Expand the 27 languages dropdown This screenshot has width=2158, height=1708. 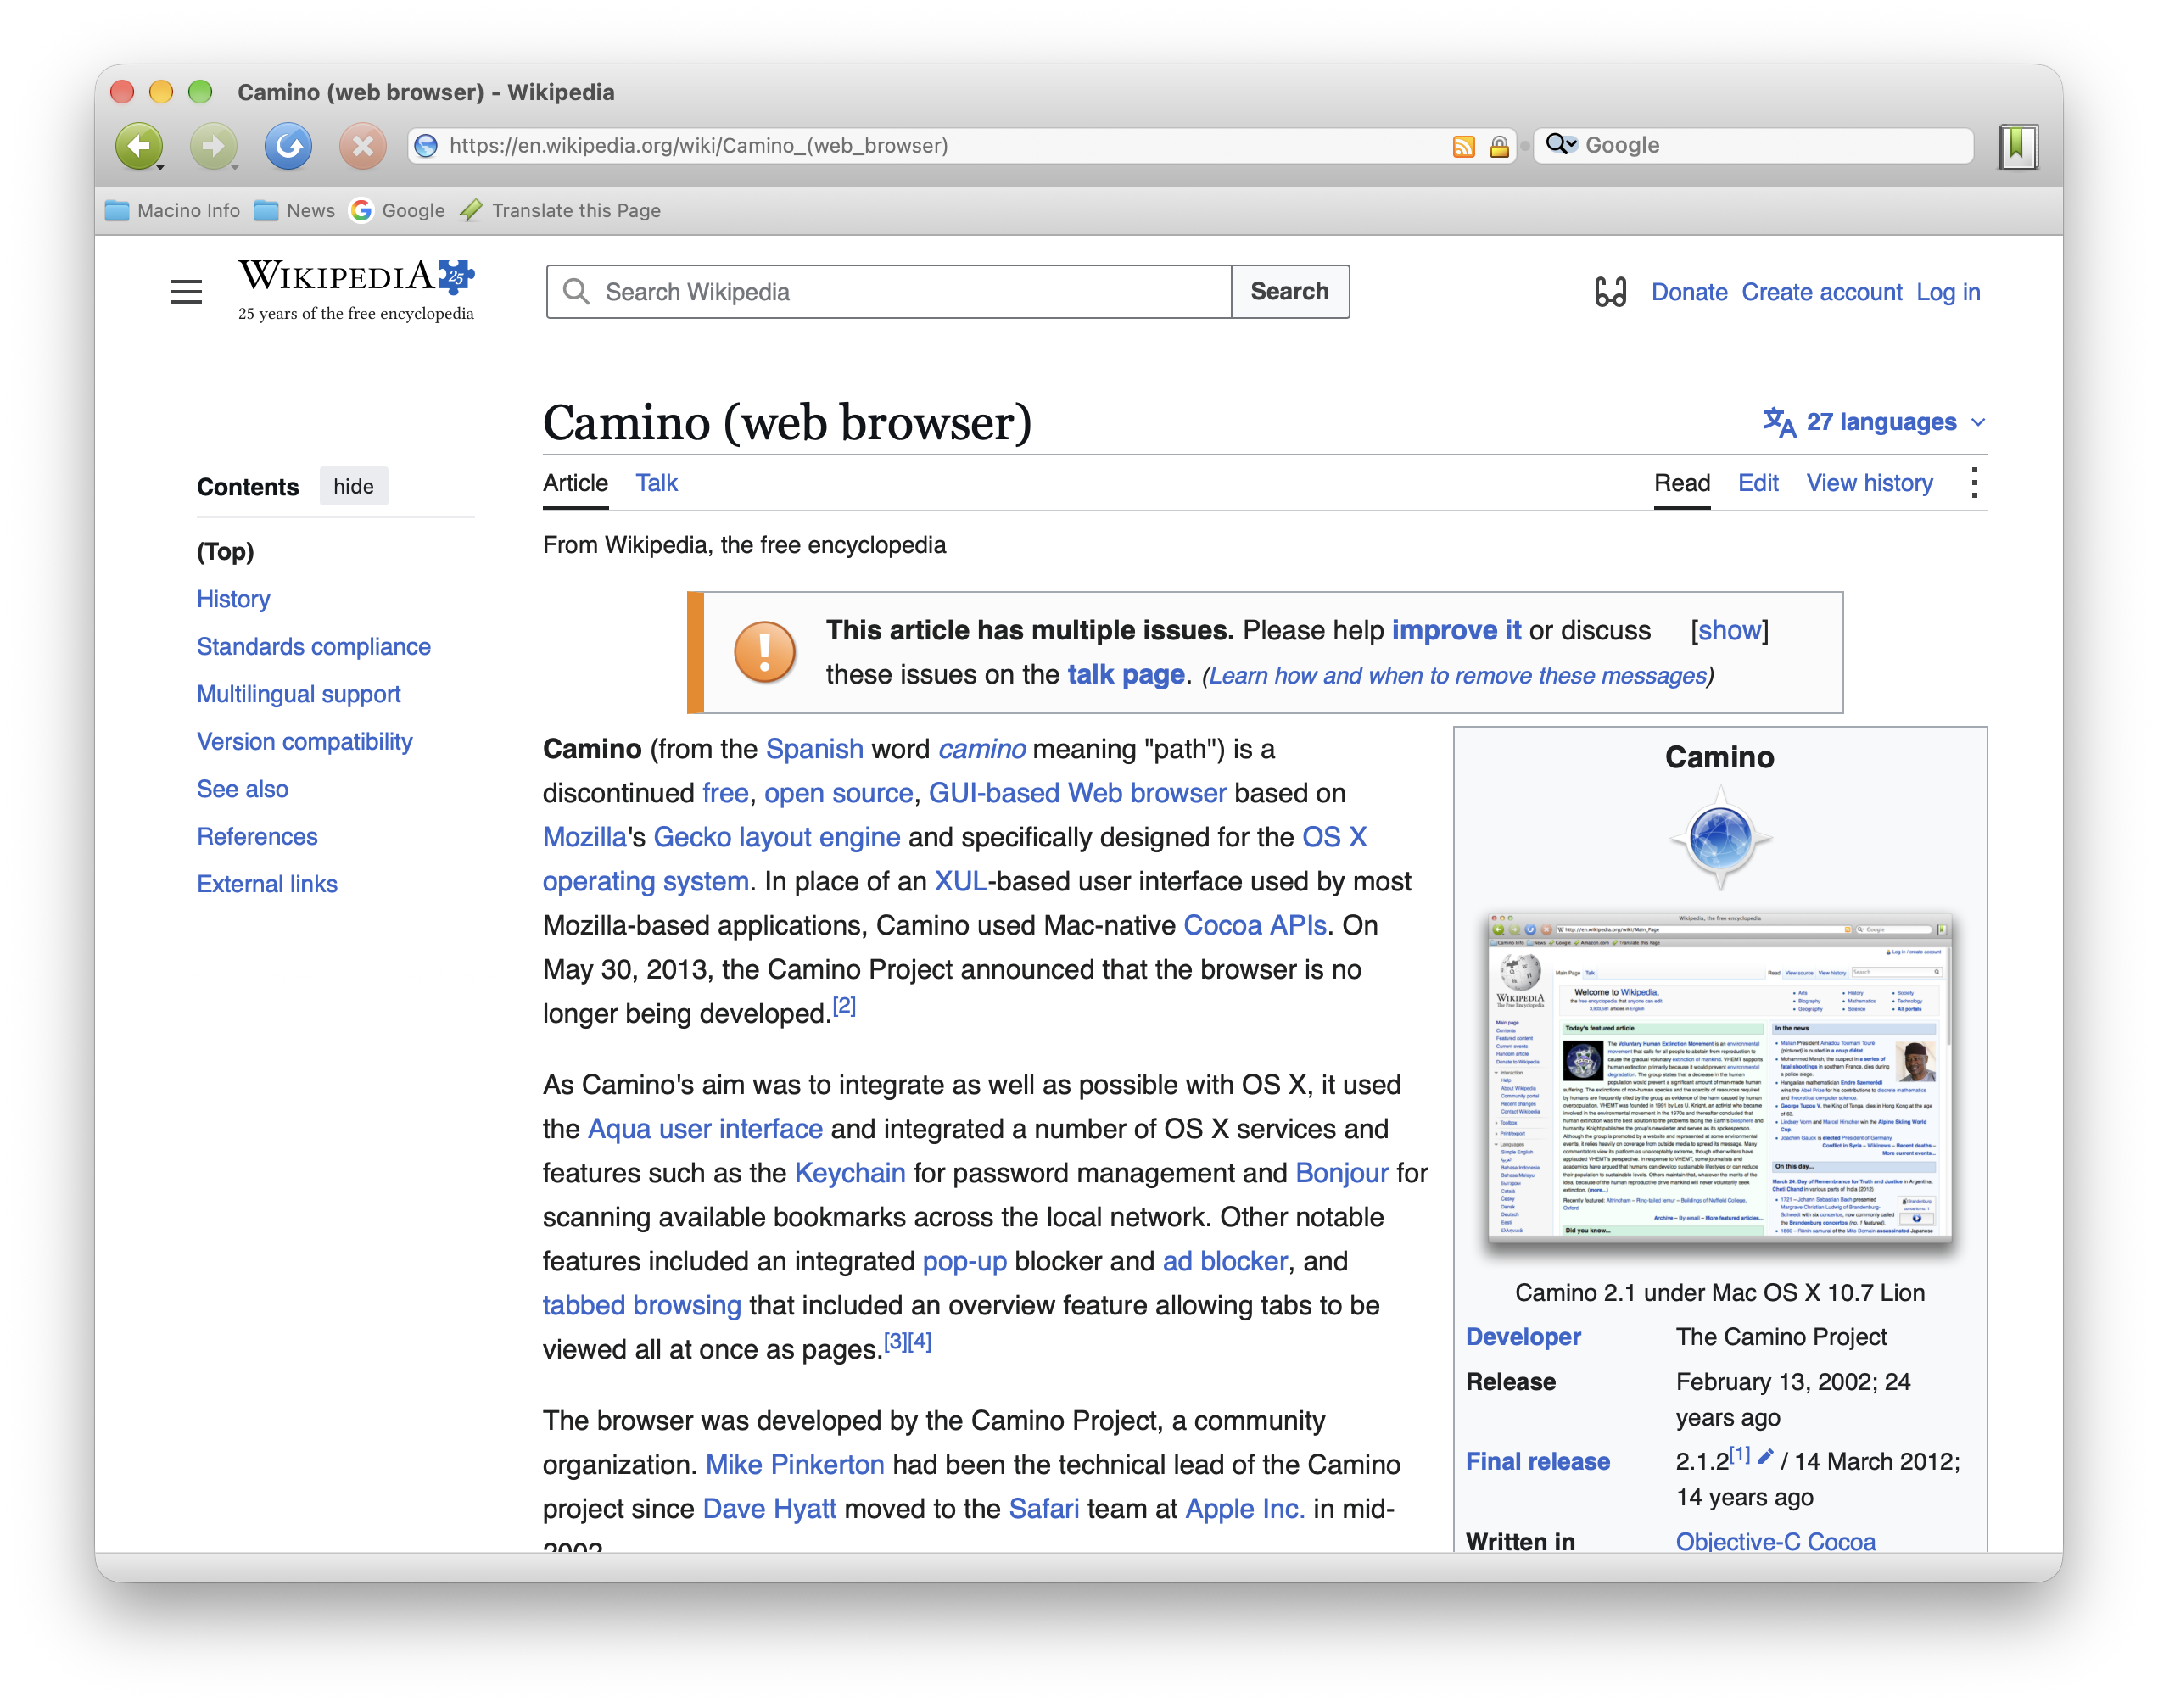point(1873,422)
